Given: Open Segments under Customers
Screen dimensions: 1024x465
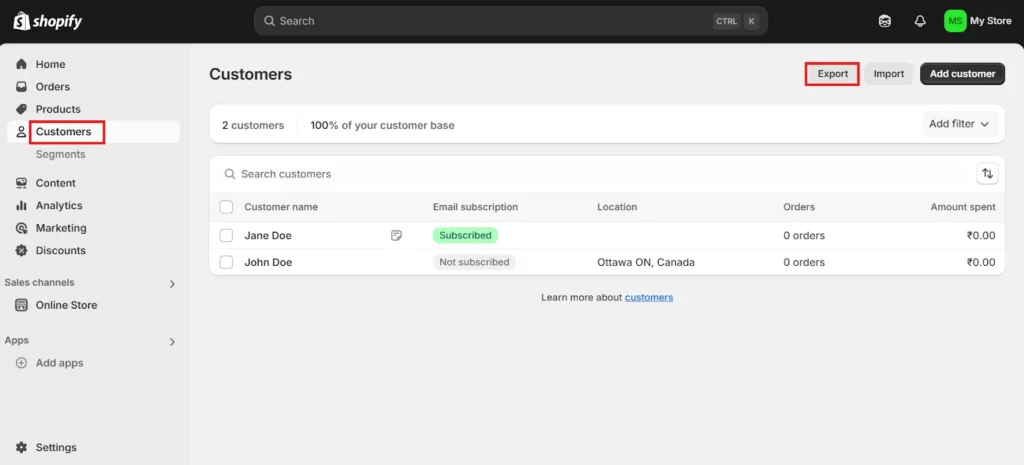Looking at the screenshot, I should pyautogui.click(x=60, y=155).
